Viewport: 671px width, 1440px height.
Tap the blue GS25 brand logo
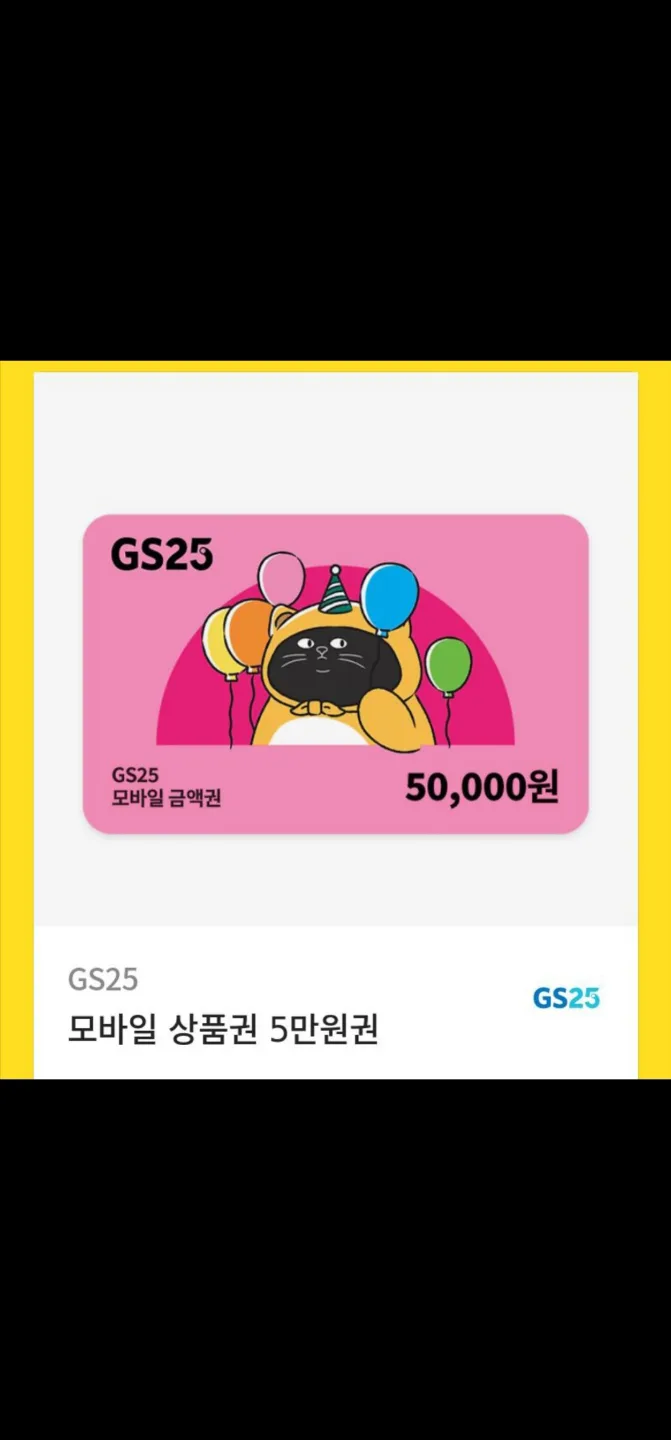(x=566, y=997)
